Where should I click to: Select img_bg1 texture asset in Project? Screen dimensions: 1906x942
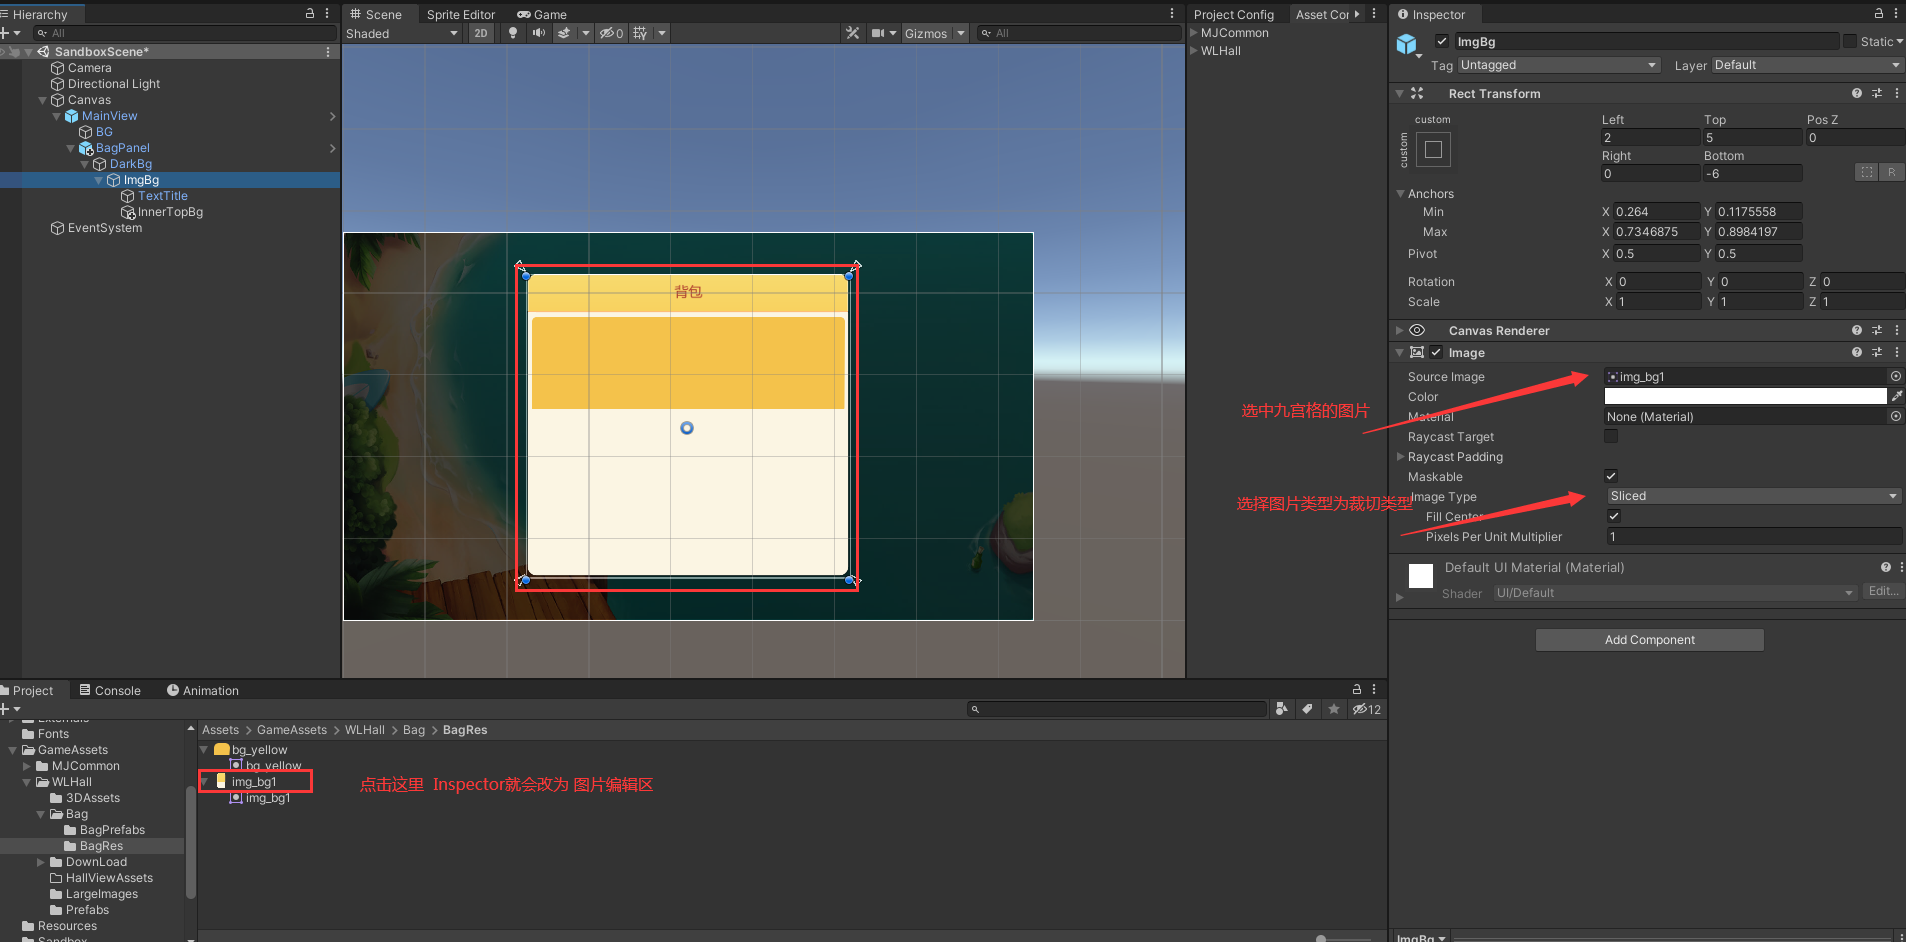(x=254, y=781)
